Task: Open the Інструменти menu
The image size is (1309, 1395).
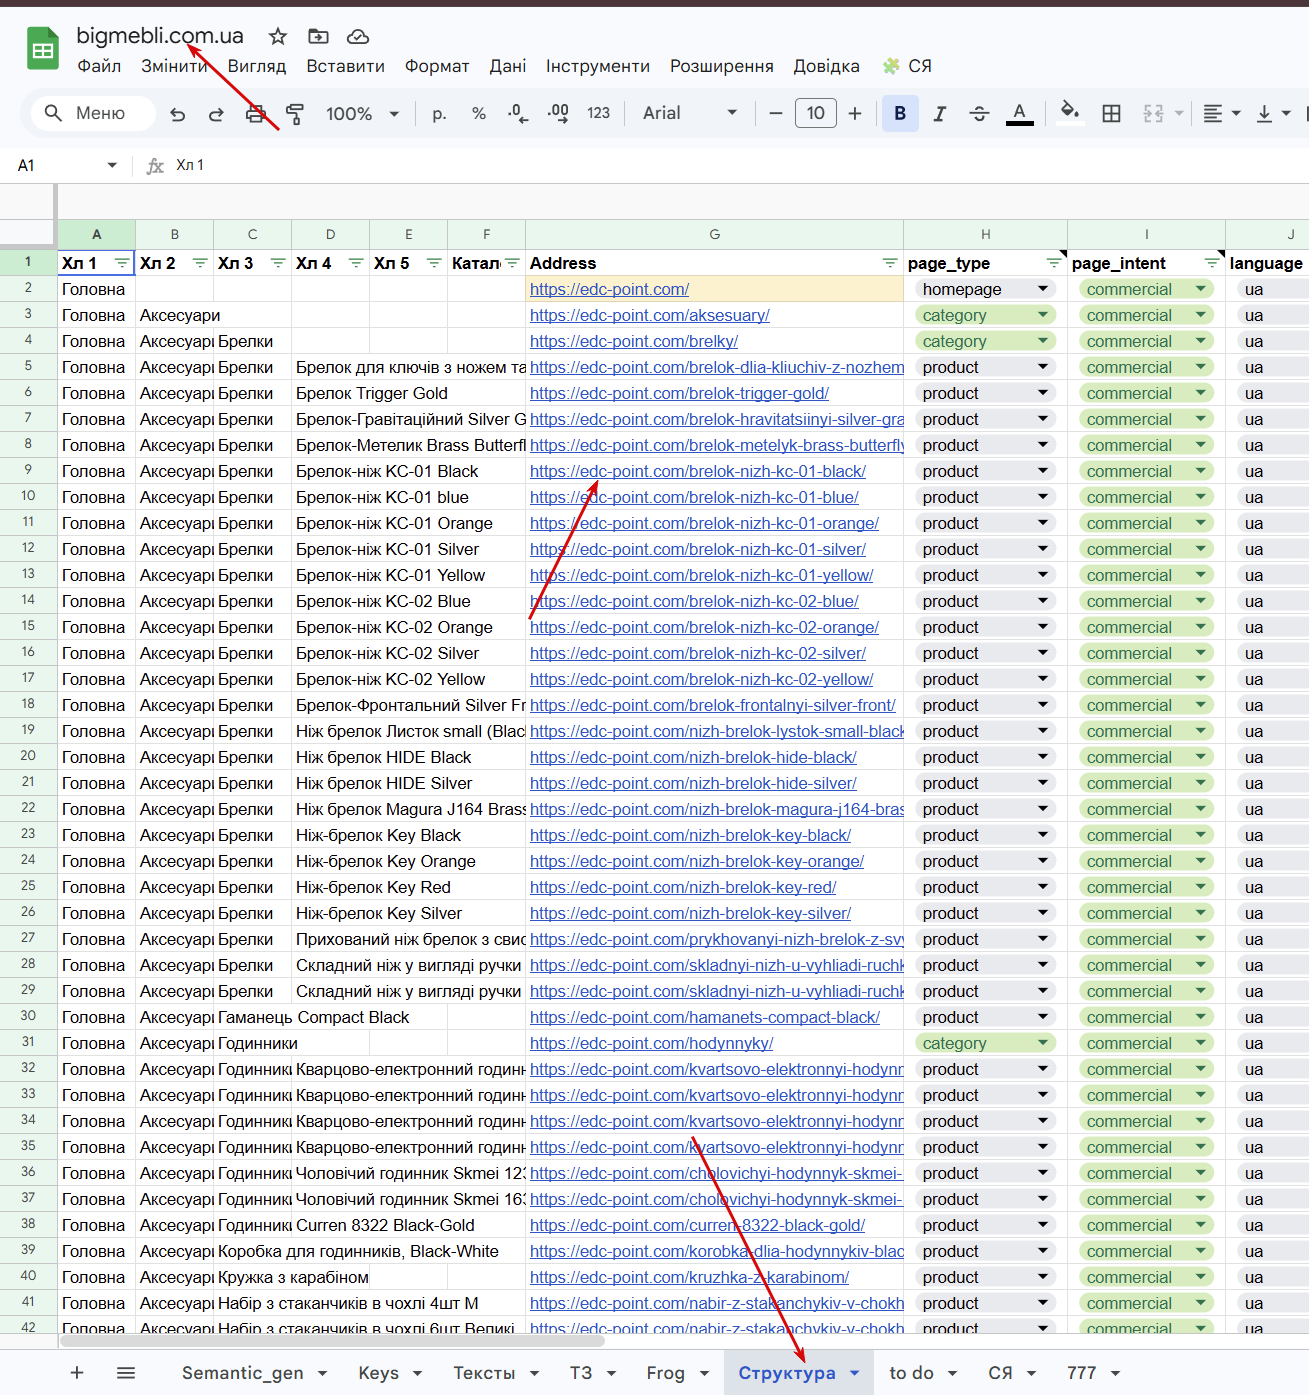Action: click(x=598, y=66)
